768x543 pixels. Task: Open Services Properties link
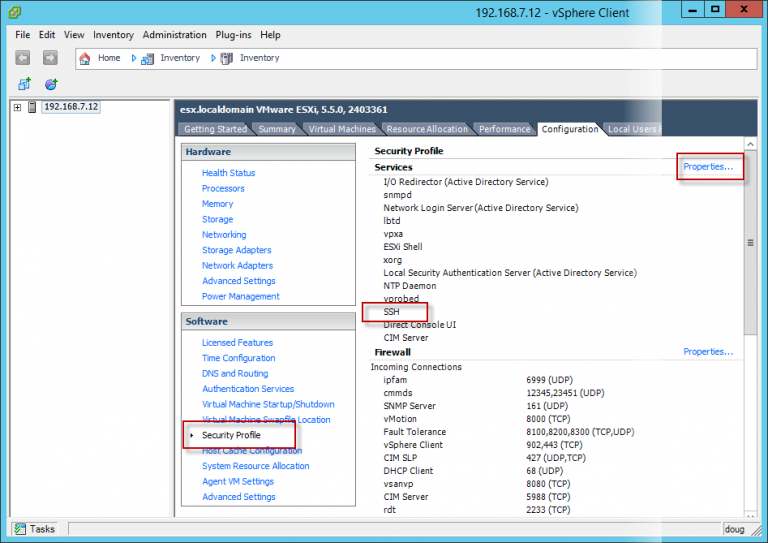click(707, 167)
